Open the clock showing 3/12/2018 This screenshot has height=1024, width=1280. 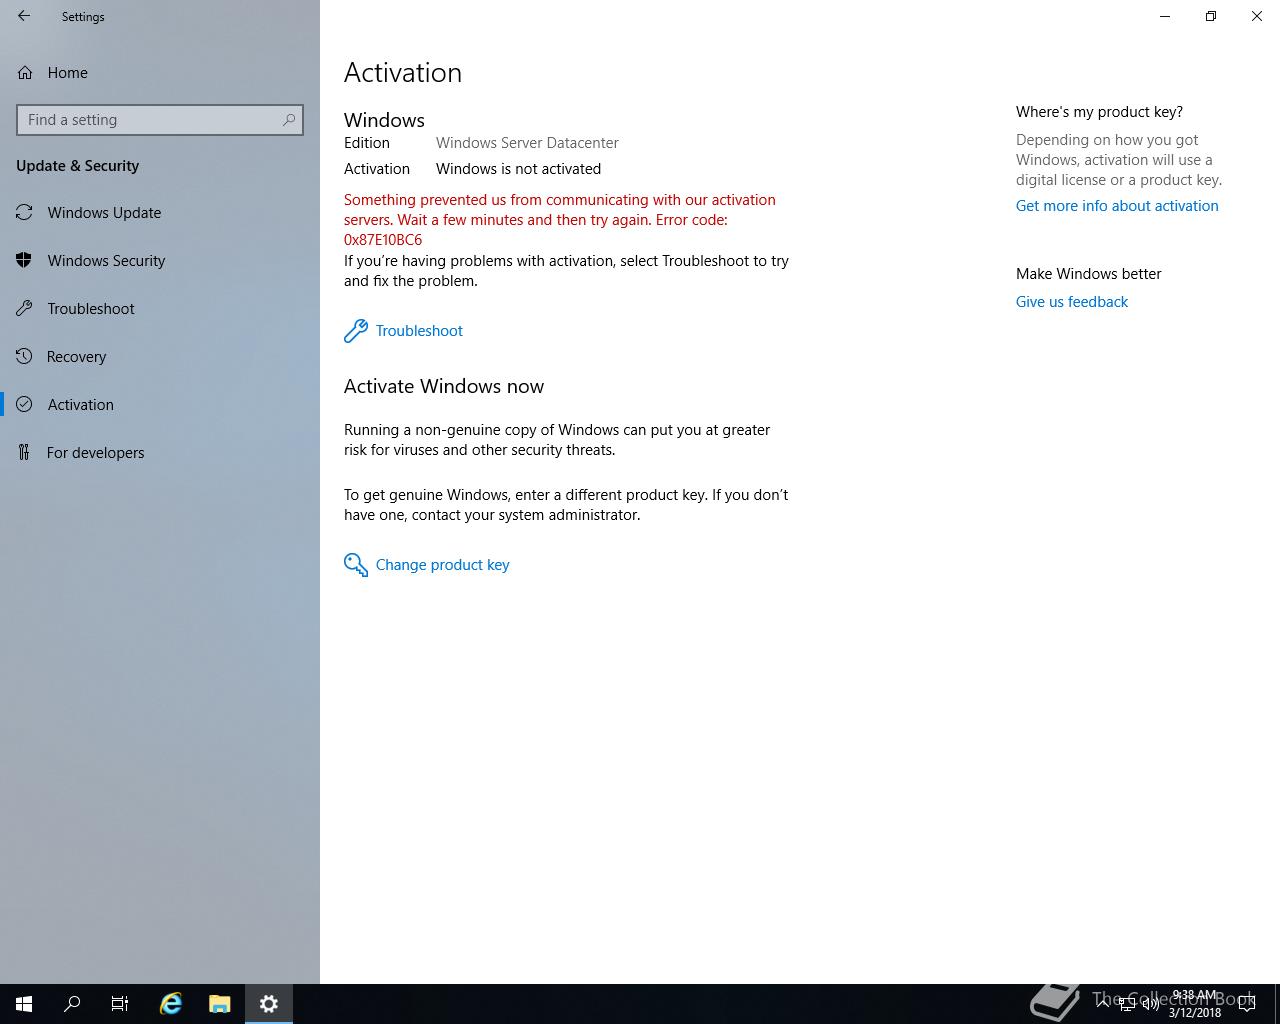(x=1195, y=1004)
